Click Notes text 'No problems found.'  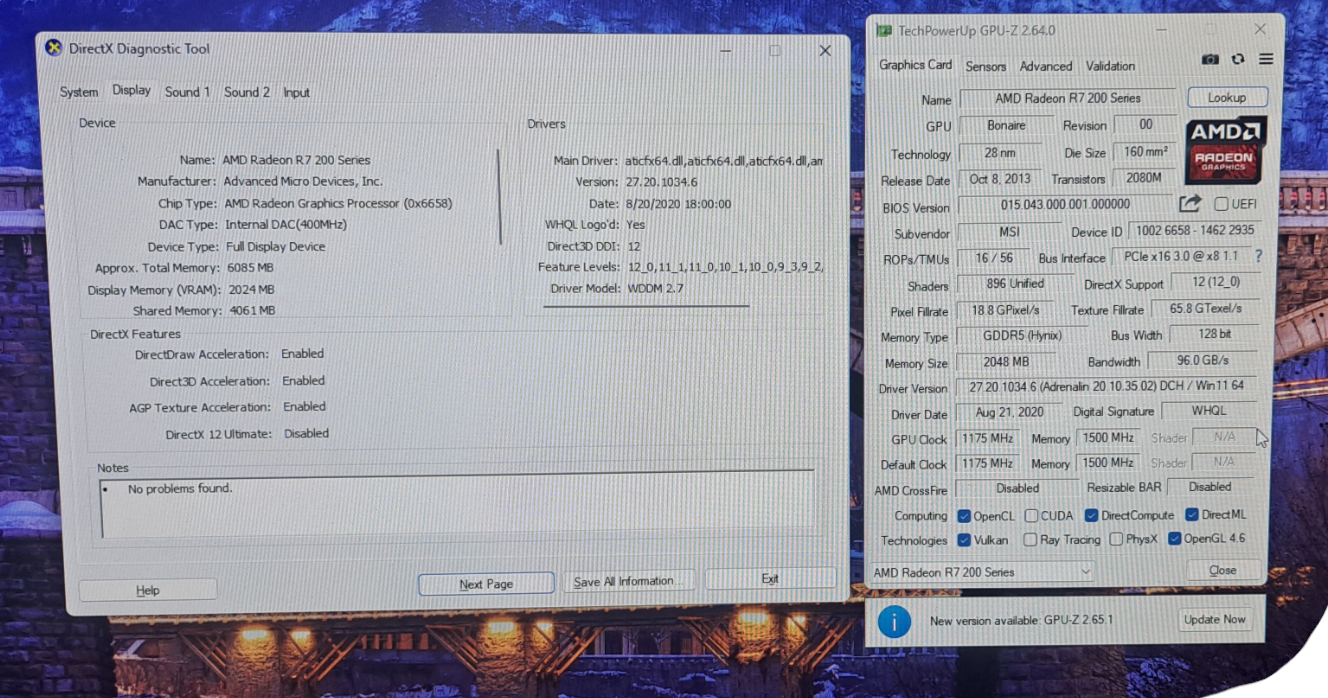point(180,489)
